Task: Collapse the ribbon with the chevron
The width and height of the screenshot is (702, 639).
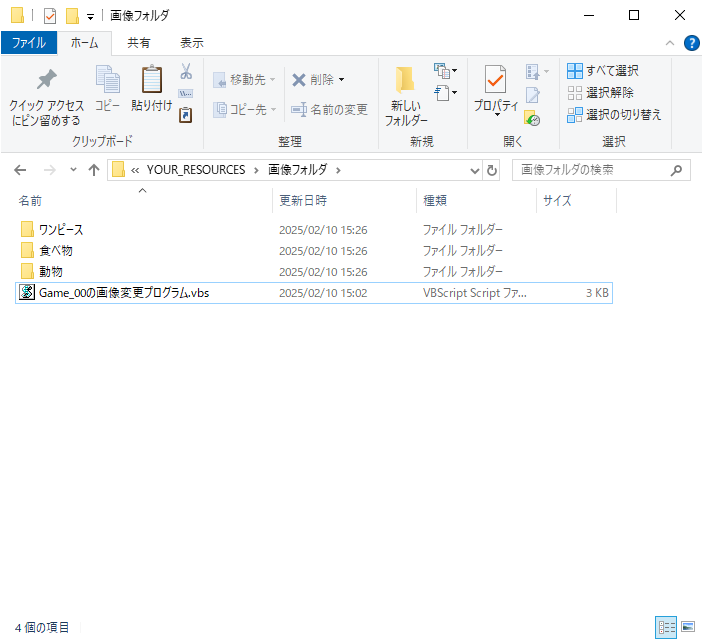Action: pos(670,43)
